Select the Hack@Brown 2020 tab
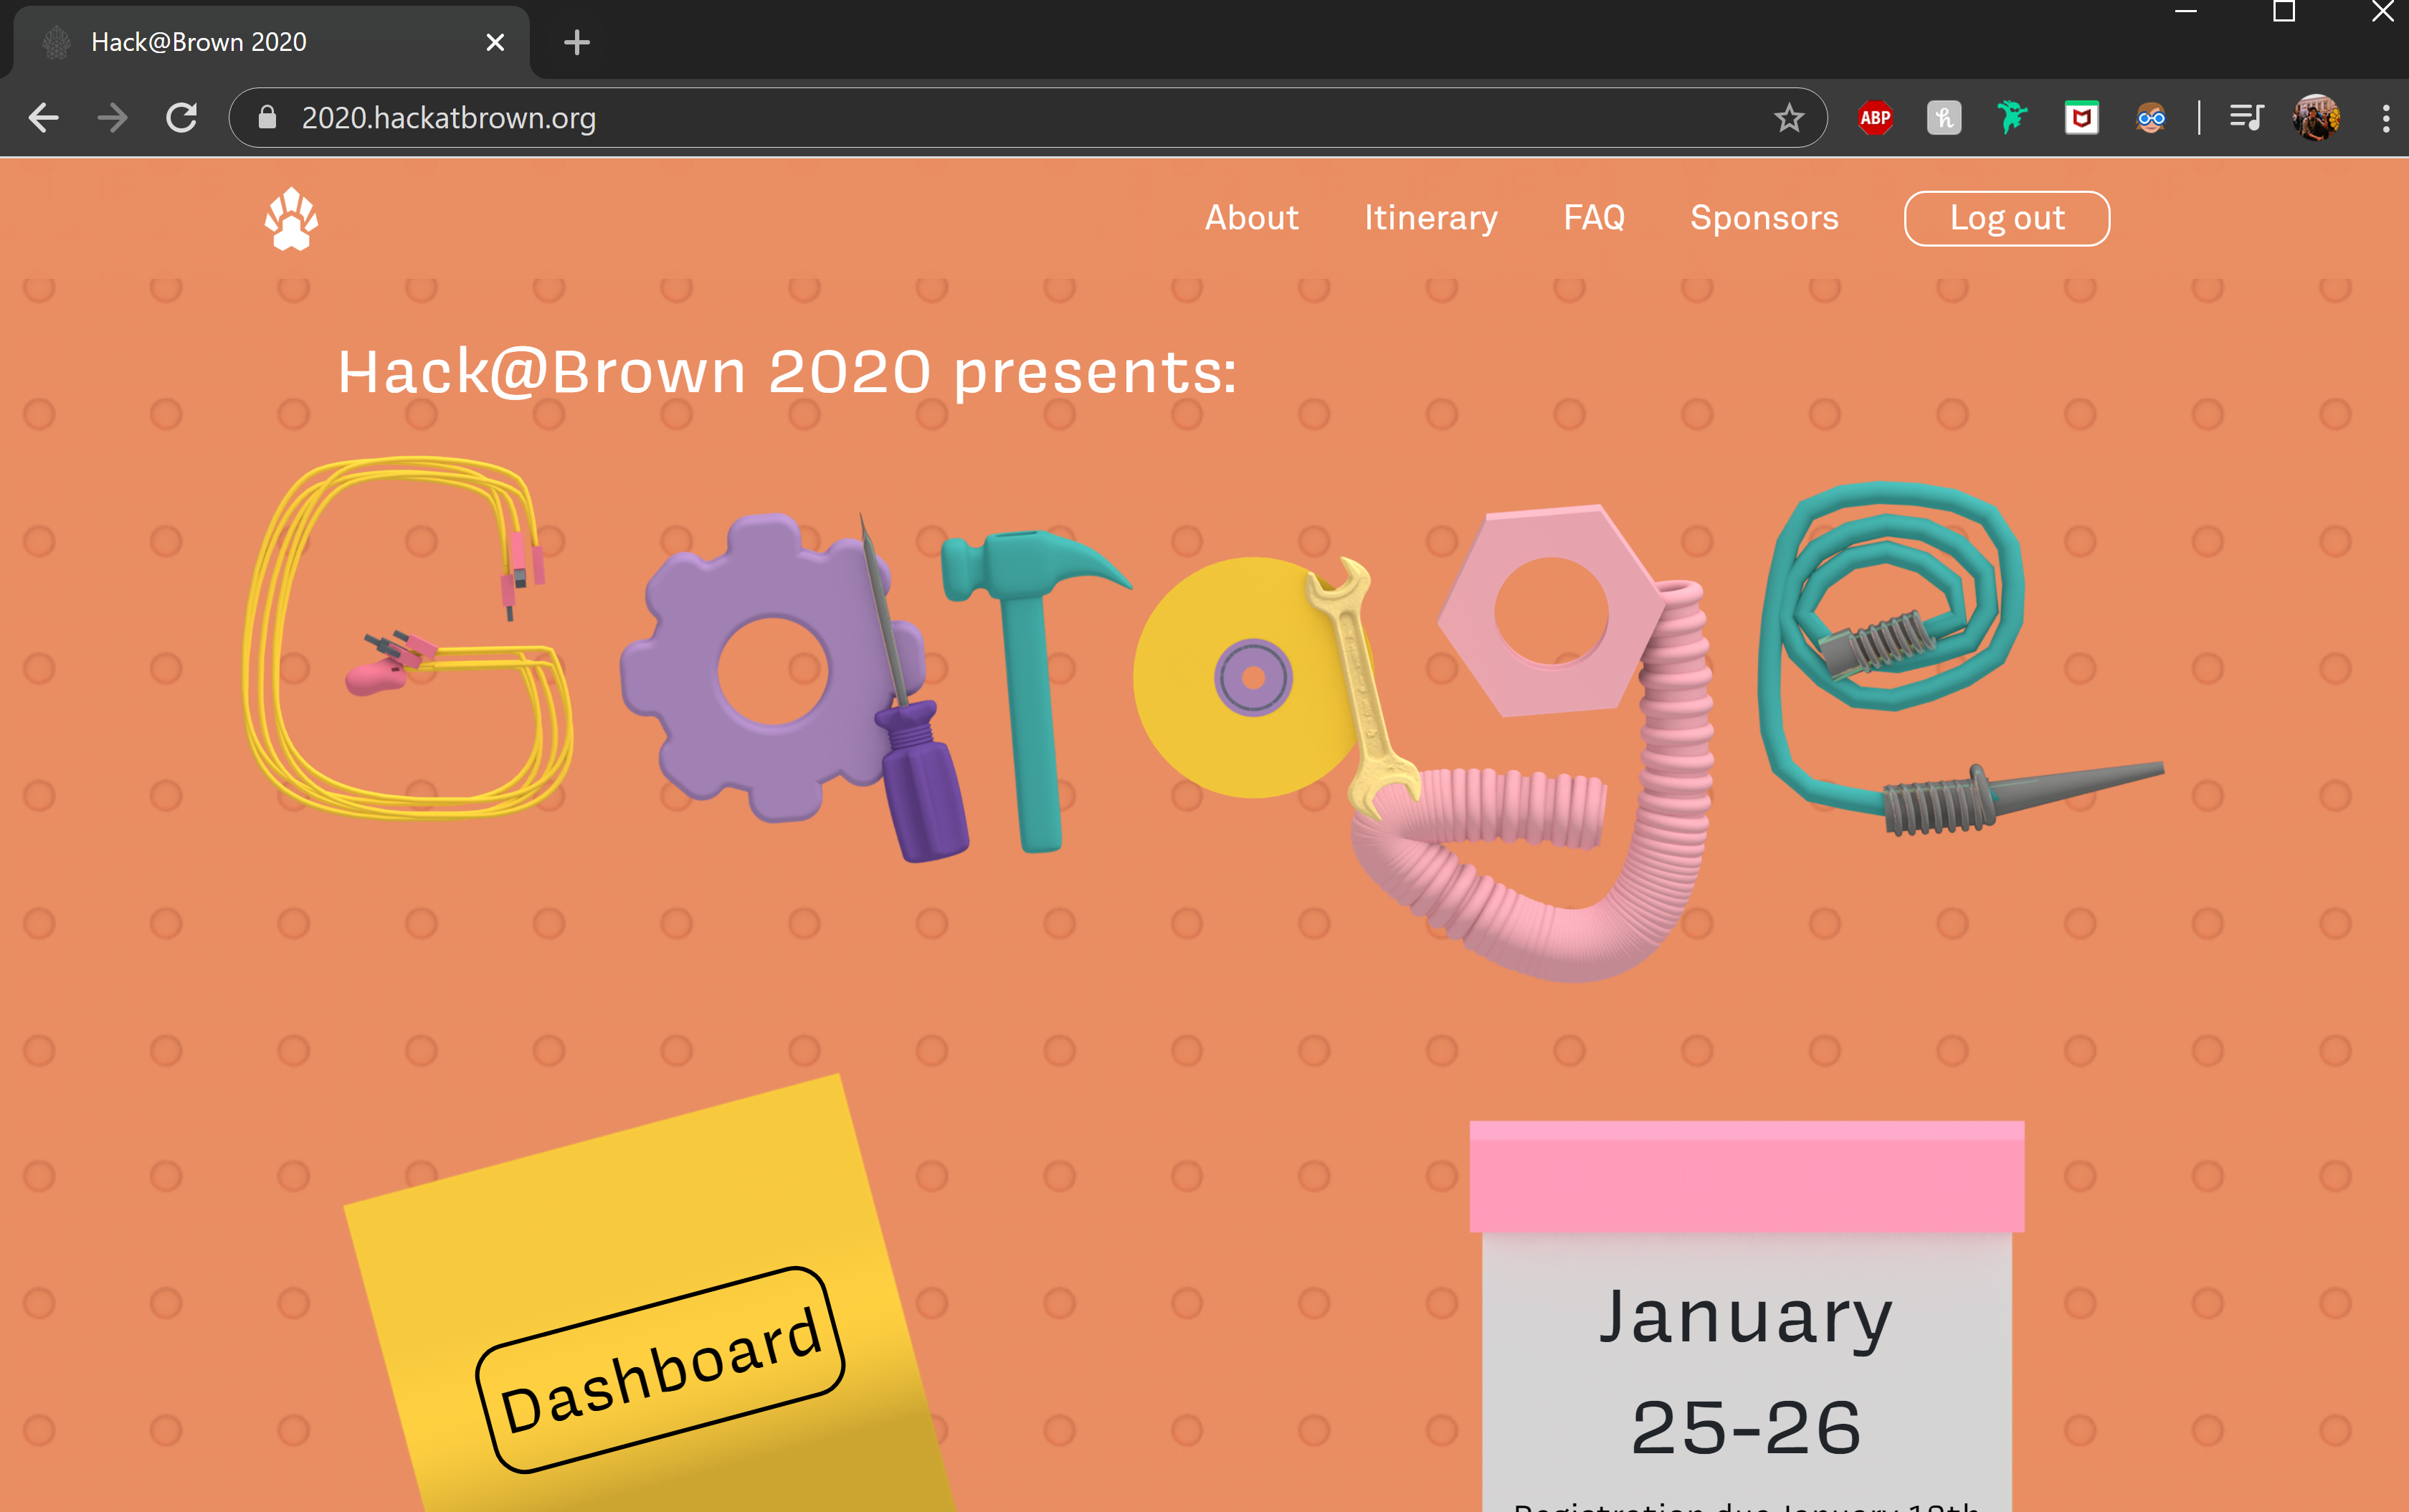The width and height of the screenshot is (2409, 1512). [270, 42]
